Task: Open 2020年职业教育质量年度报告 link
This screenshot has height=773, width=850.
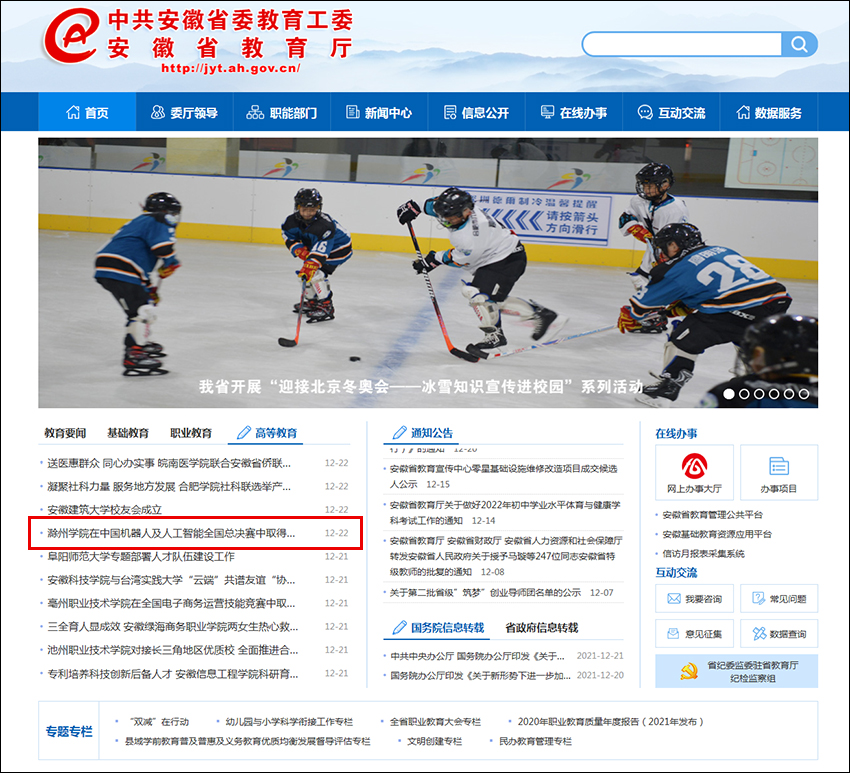Action: pyautogui.click(x=610, y=722)
